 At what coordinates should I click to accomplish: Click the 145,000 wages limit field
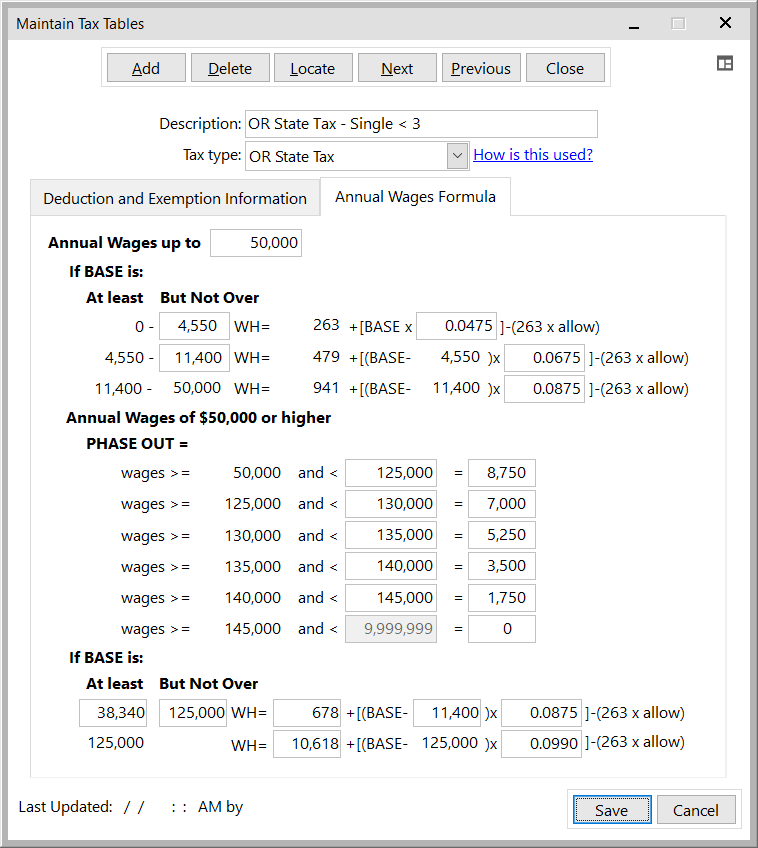[390, 598]
